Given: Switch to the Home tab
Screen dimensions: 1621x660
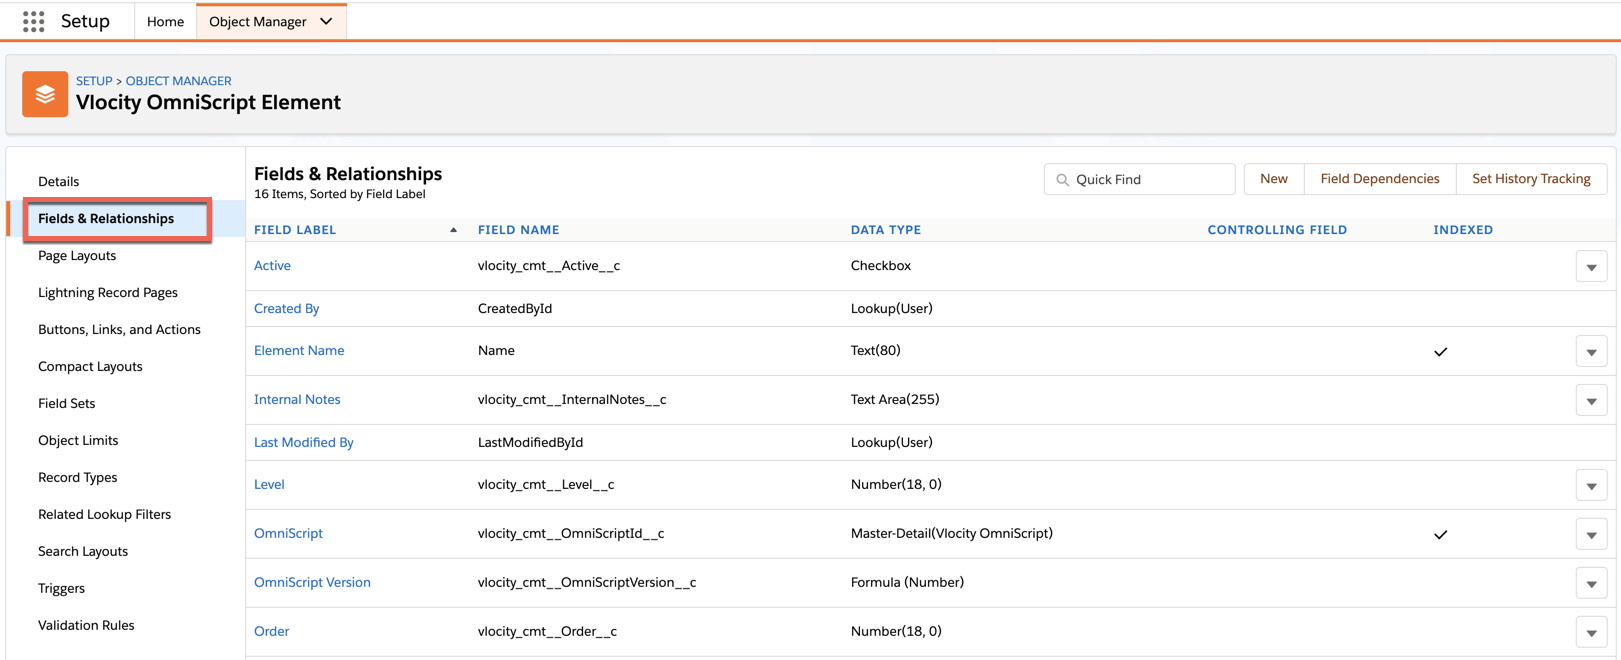Looking at the screenshot, I should coord(165,21).
